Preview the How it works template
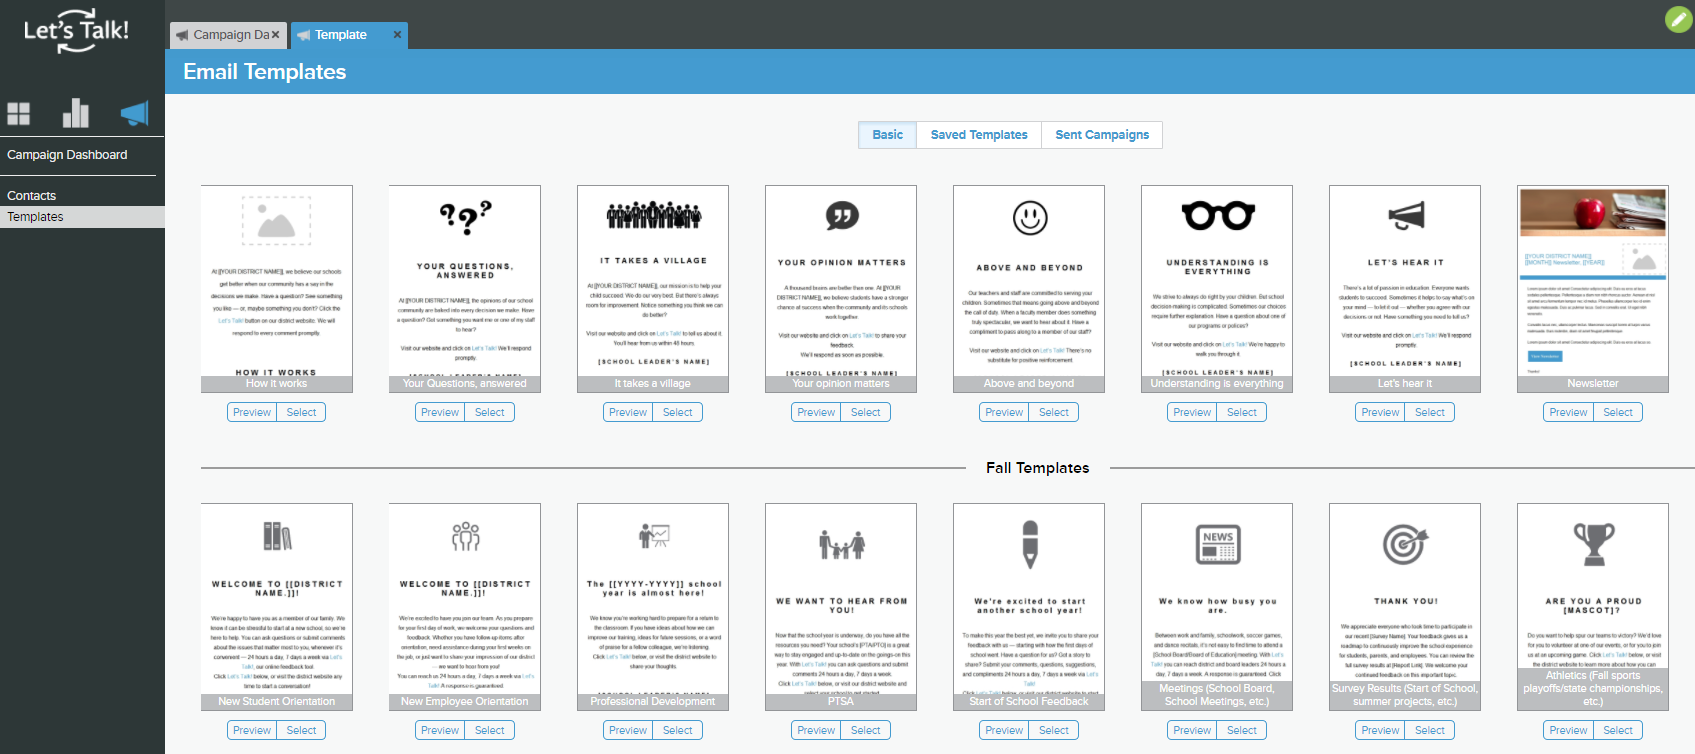 (252, 412)
